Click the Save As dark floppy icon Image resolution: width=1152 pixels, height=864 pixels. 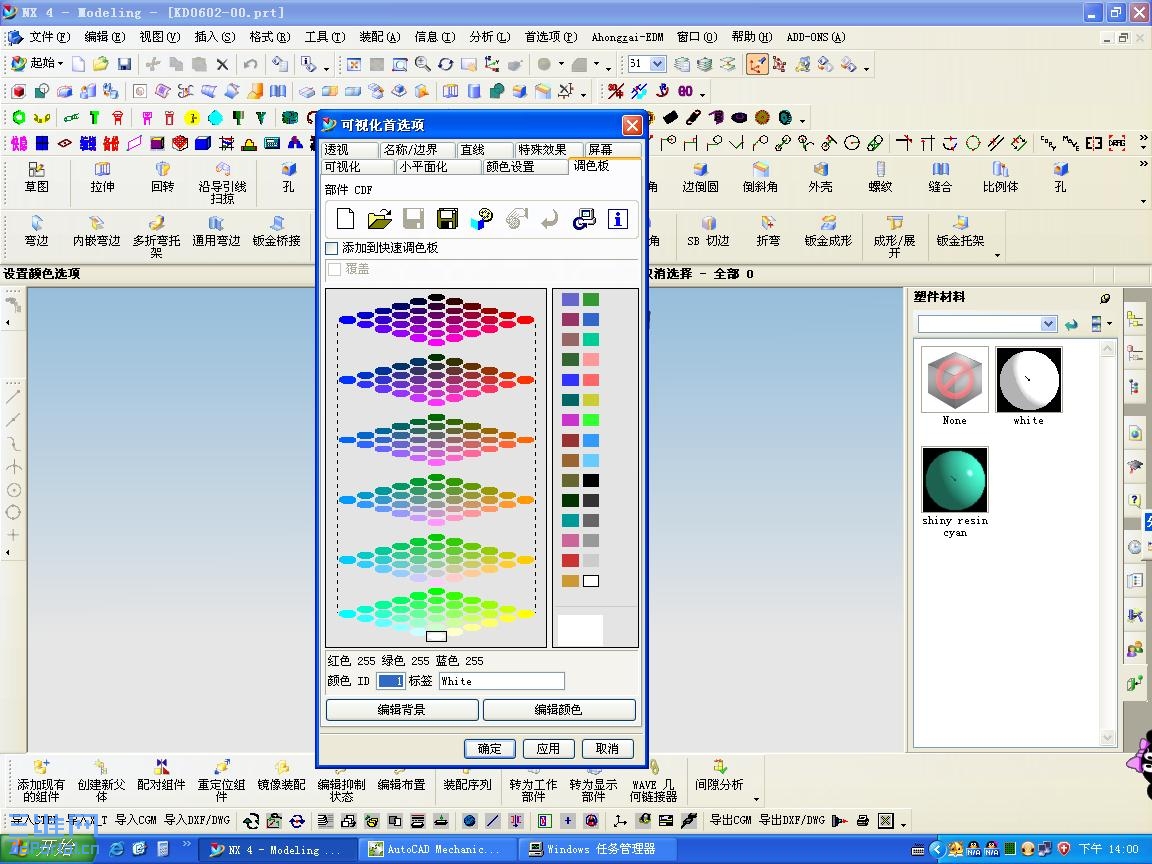pos(447,219)
